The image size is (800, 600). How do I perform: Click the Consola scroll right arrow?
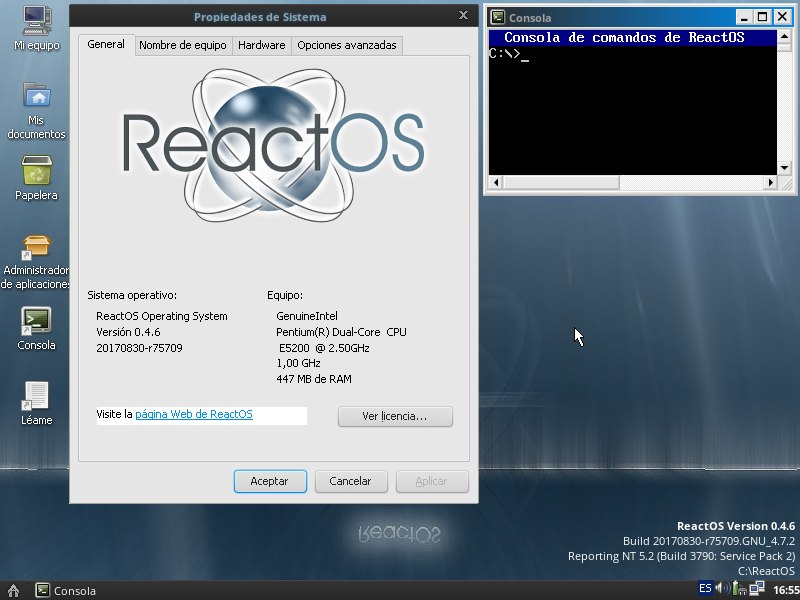(770, 182)
